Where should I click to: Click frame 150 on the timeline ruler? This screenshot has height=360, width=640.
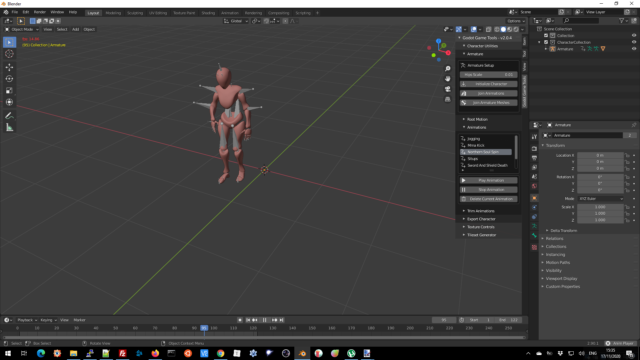click(x=312, y=328)
